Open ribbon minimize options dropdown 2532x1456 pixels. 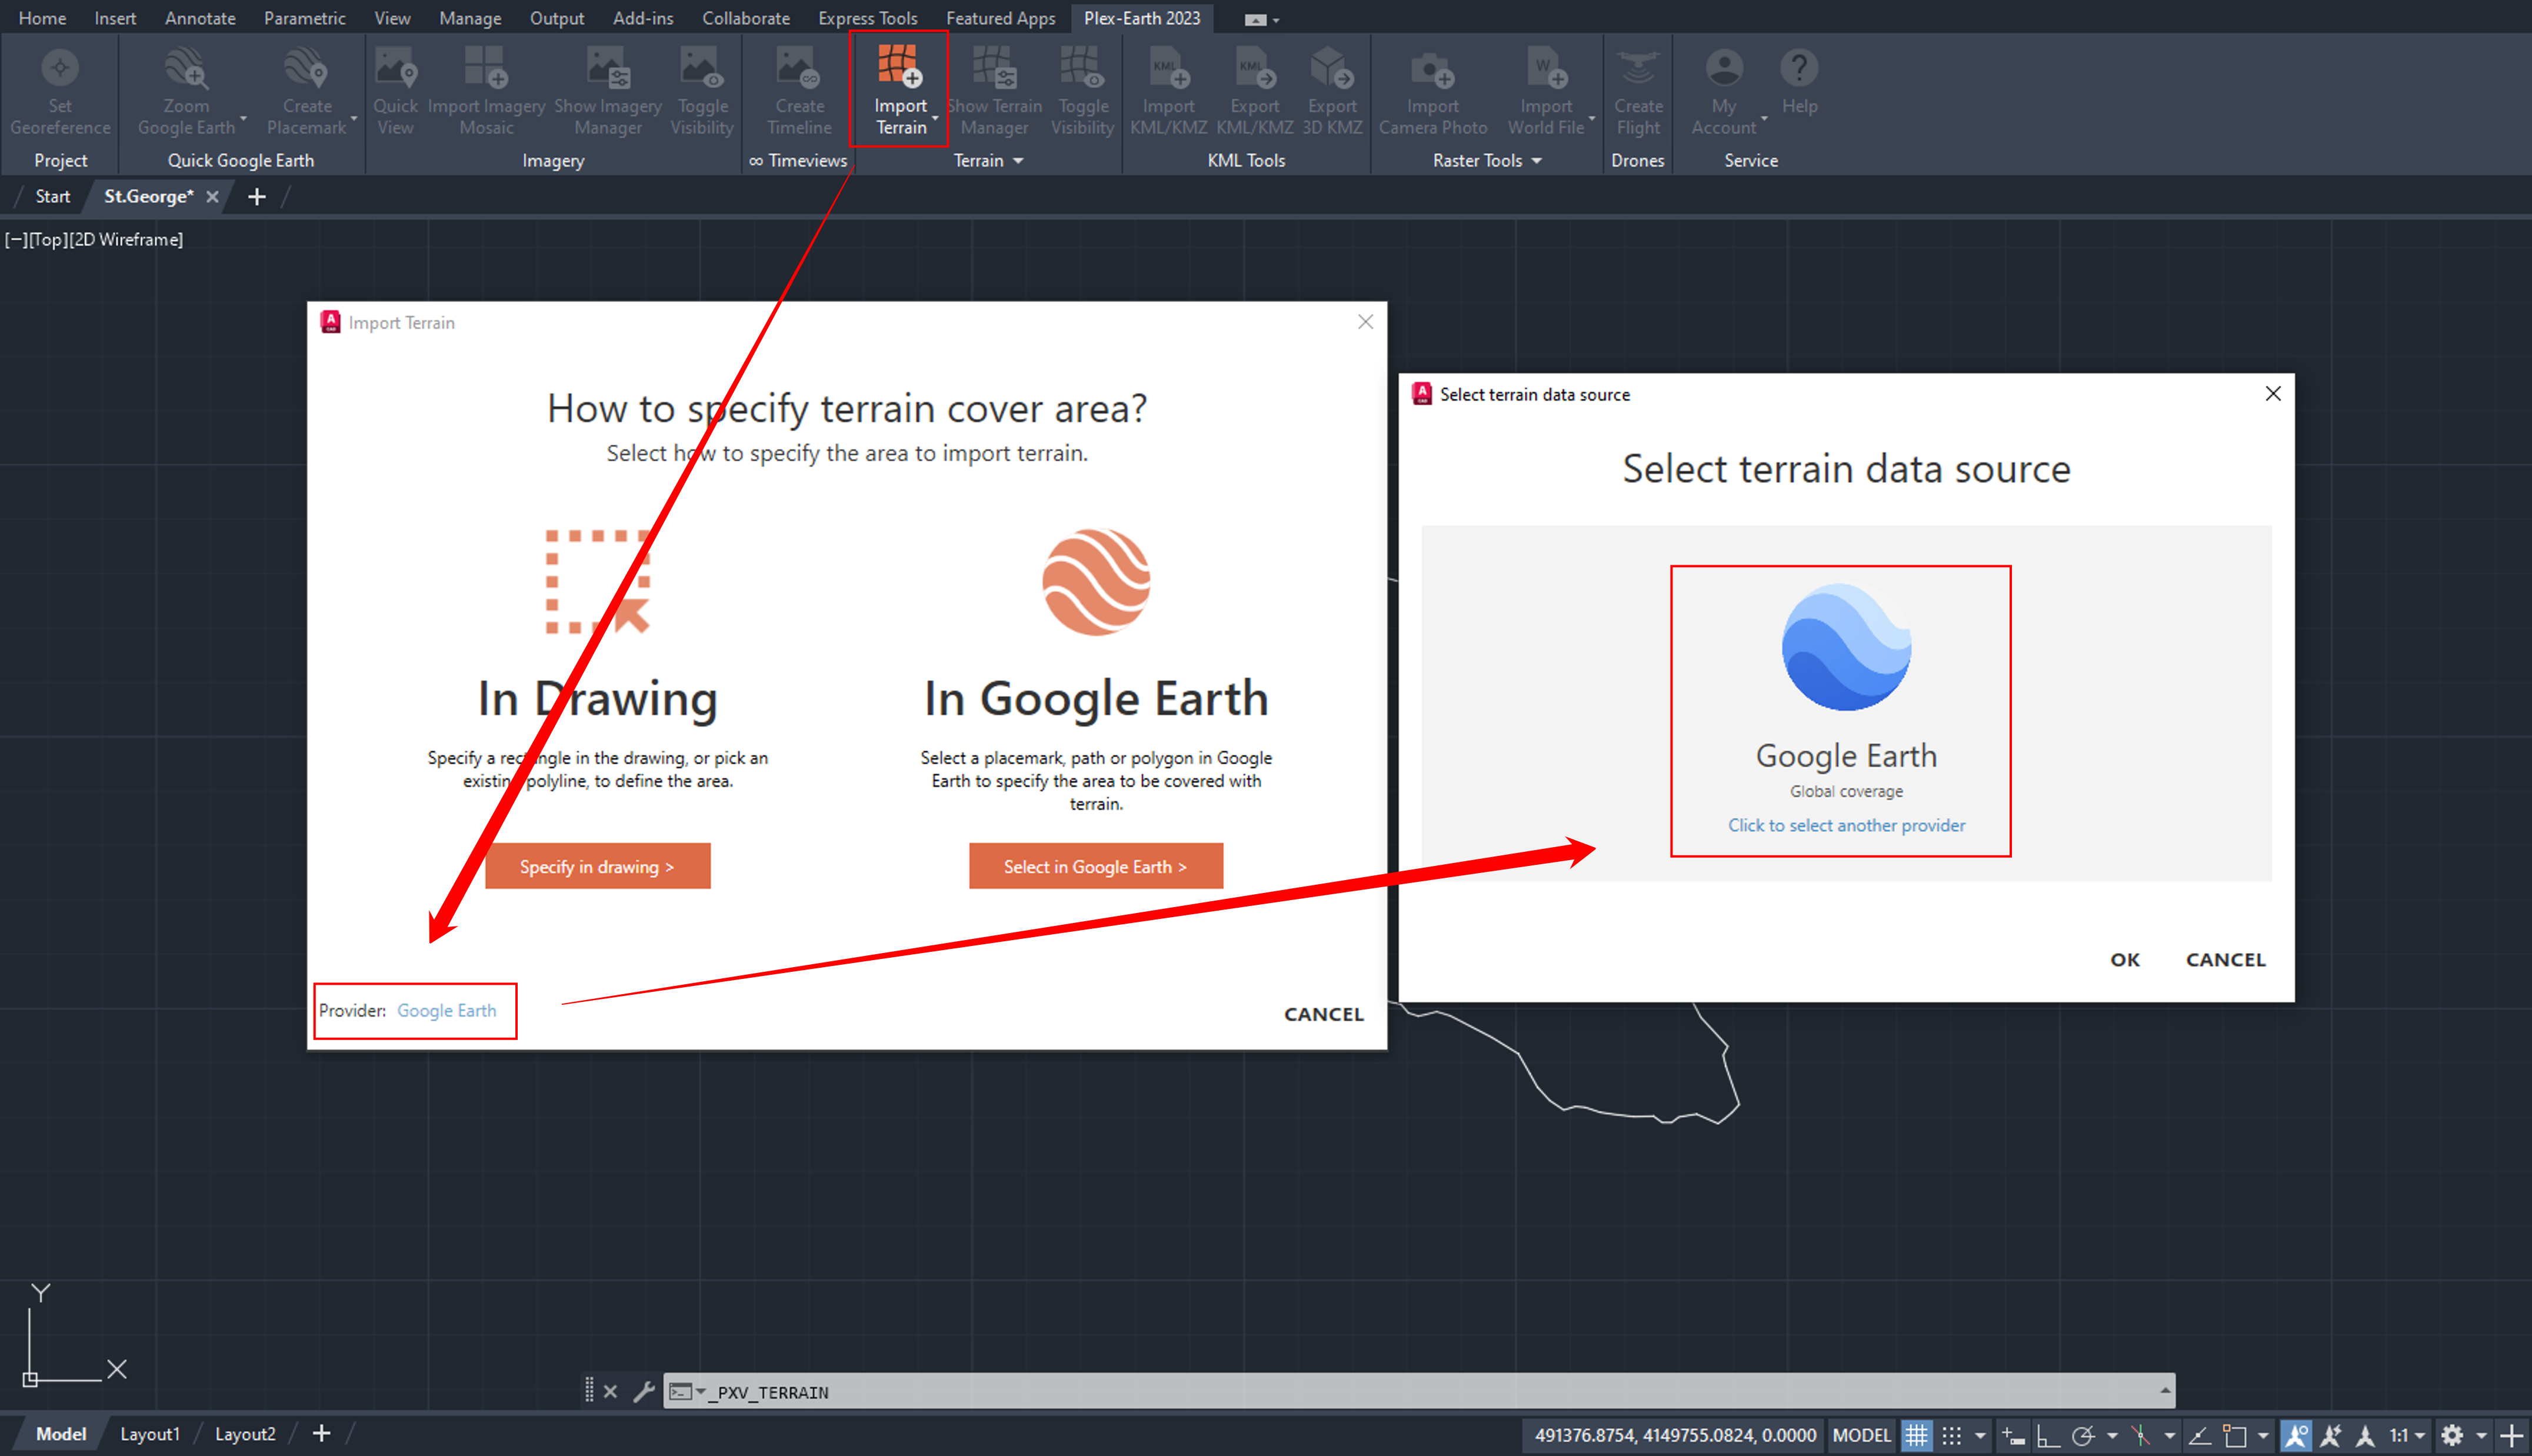point(1275,20)
